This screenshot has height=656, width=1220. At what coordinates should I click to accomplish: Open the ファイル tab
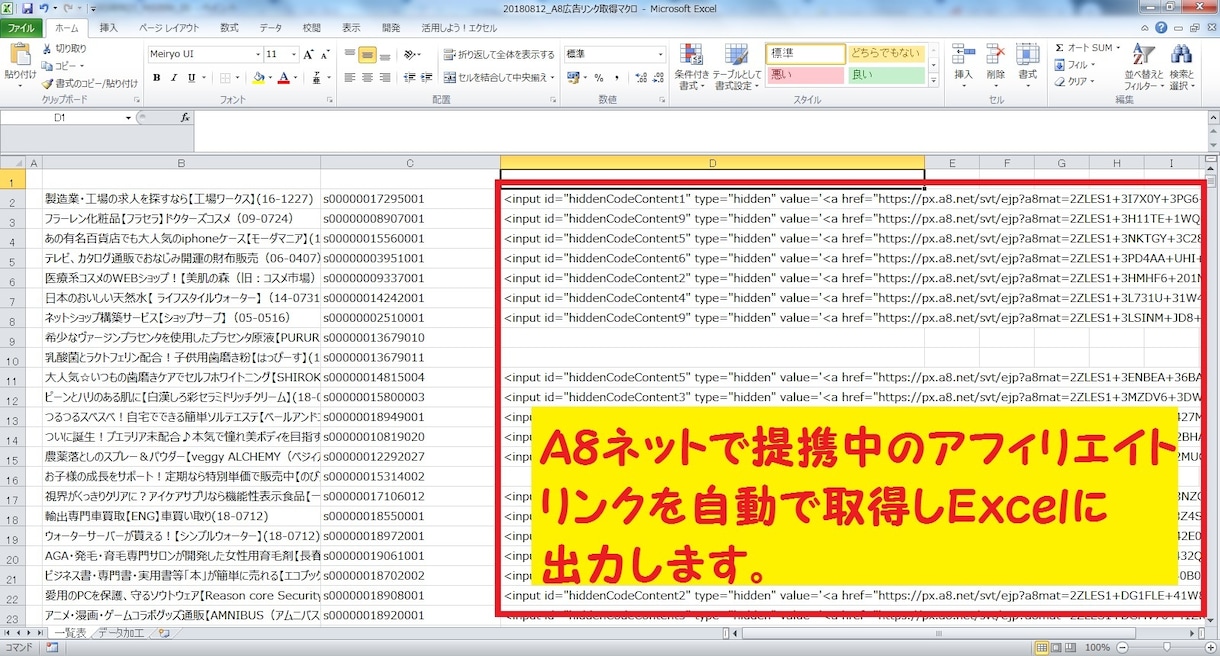[x=20, y=28]
